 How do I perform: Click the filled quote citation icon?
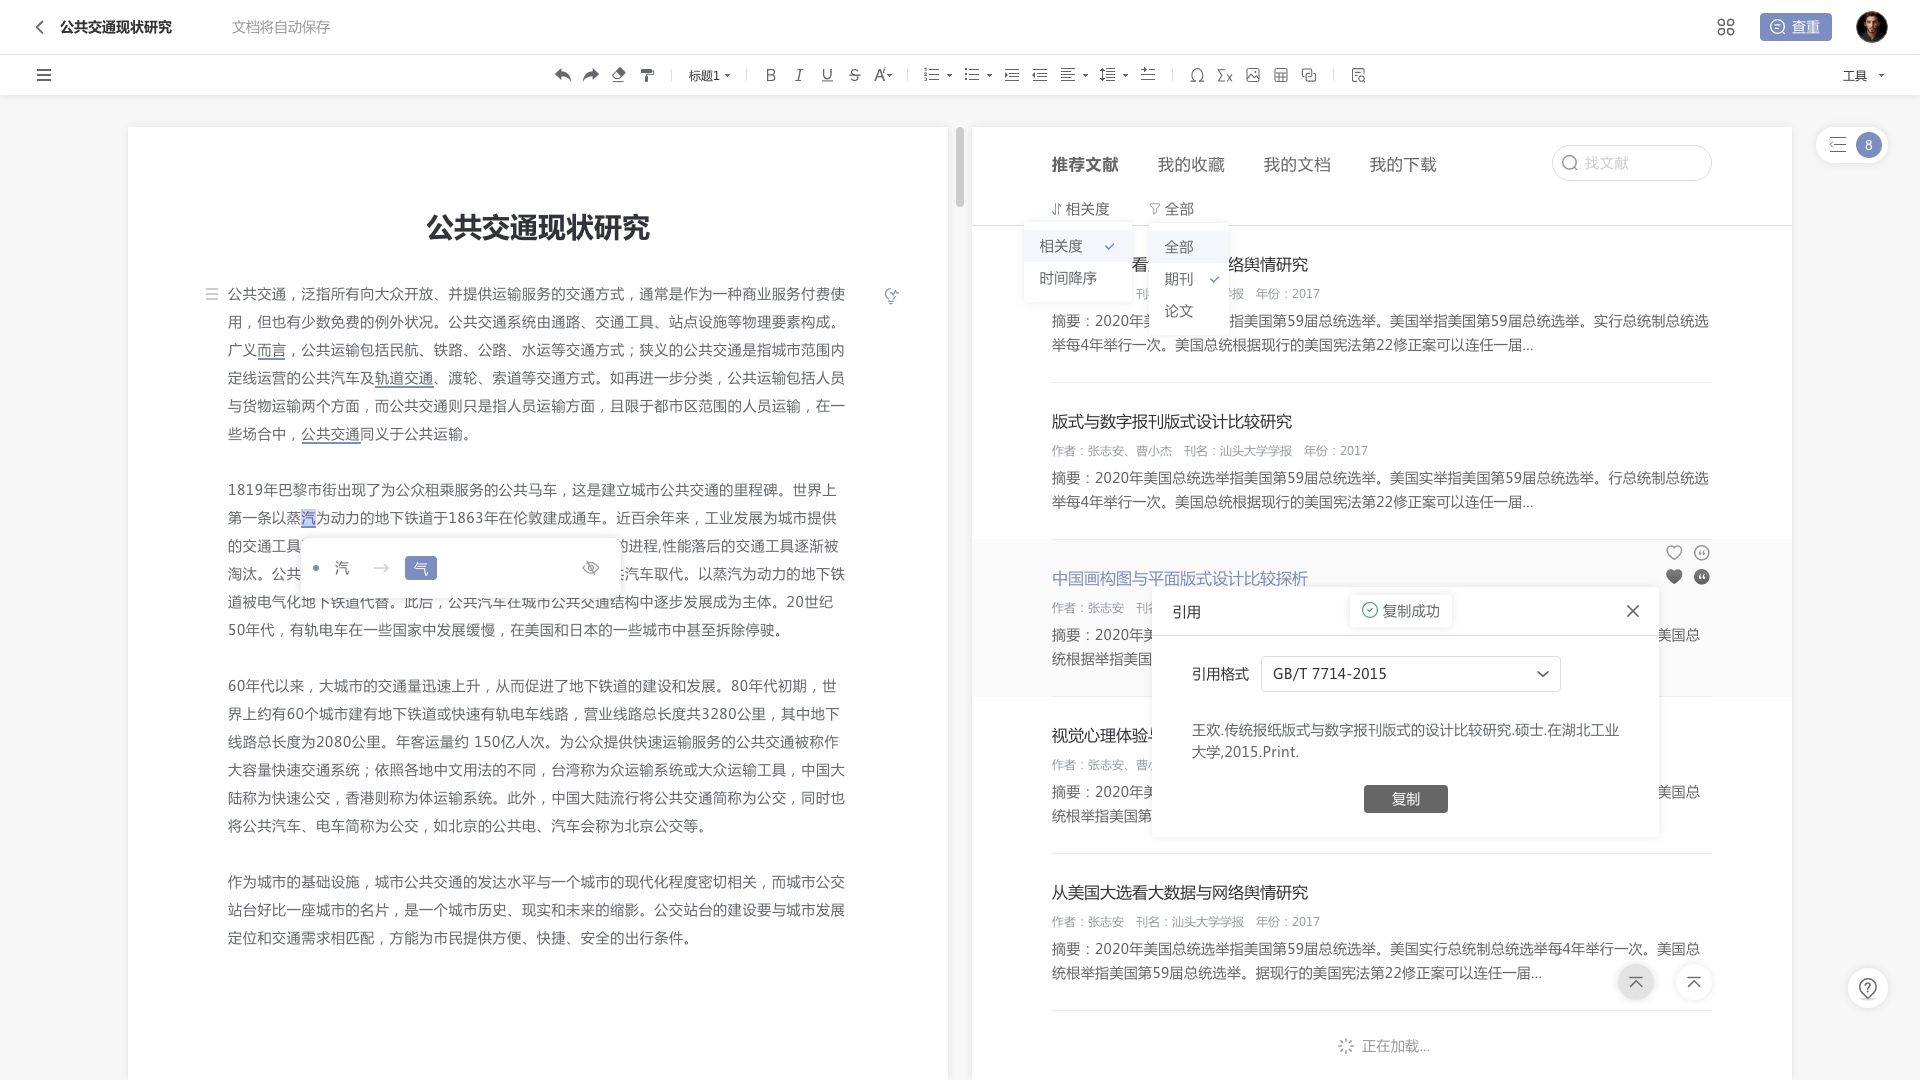(1702, 577)
